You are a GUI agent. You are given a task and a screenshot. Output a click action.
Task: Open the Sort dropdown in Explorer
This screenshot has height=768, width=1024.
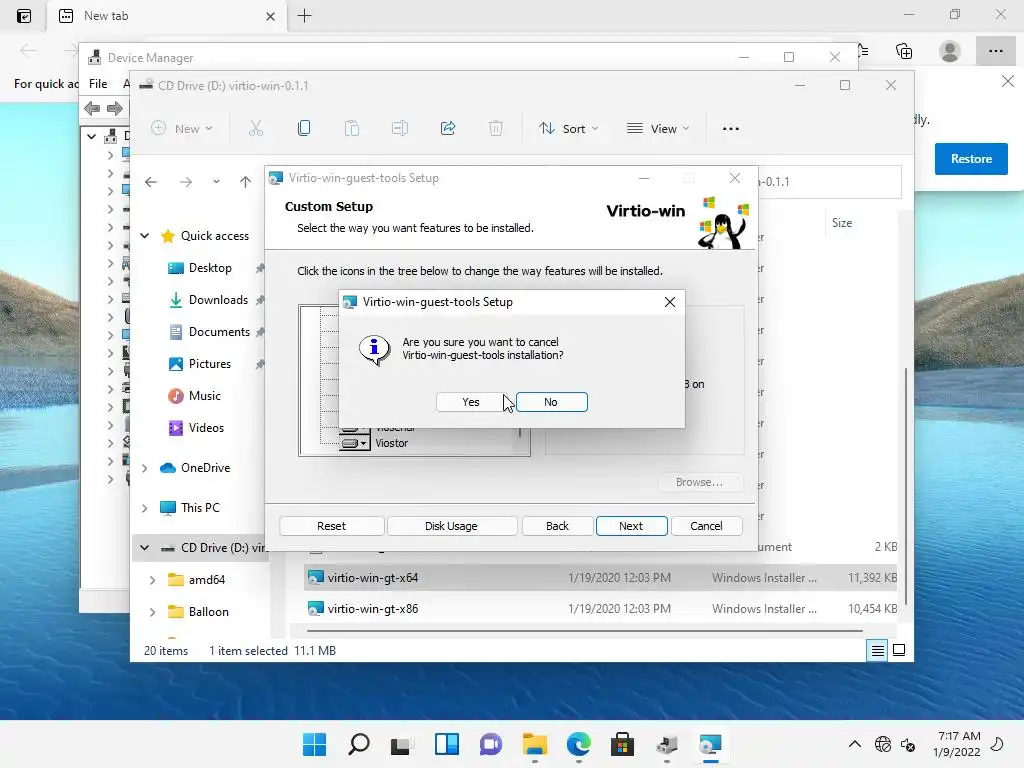click(x=568, y=129)
